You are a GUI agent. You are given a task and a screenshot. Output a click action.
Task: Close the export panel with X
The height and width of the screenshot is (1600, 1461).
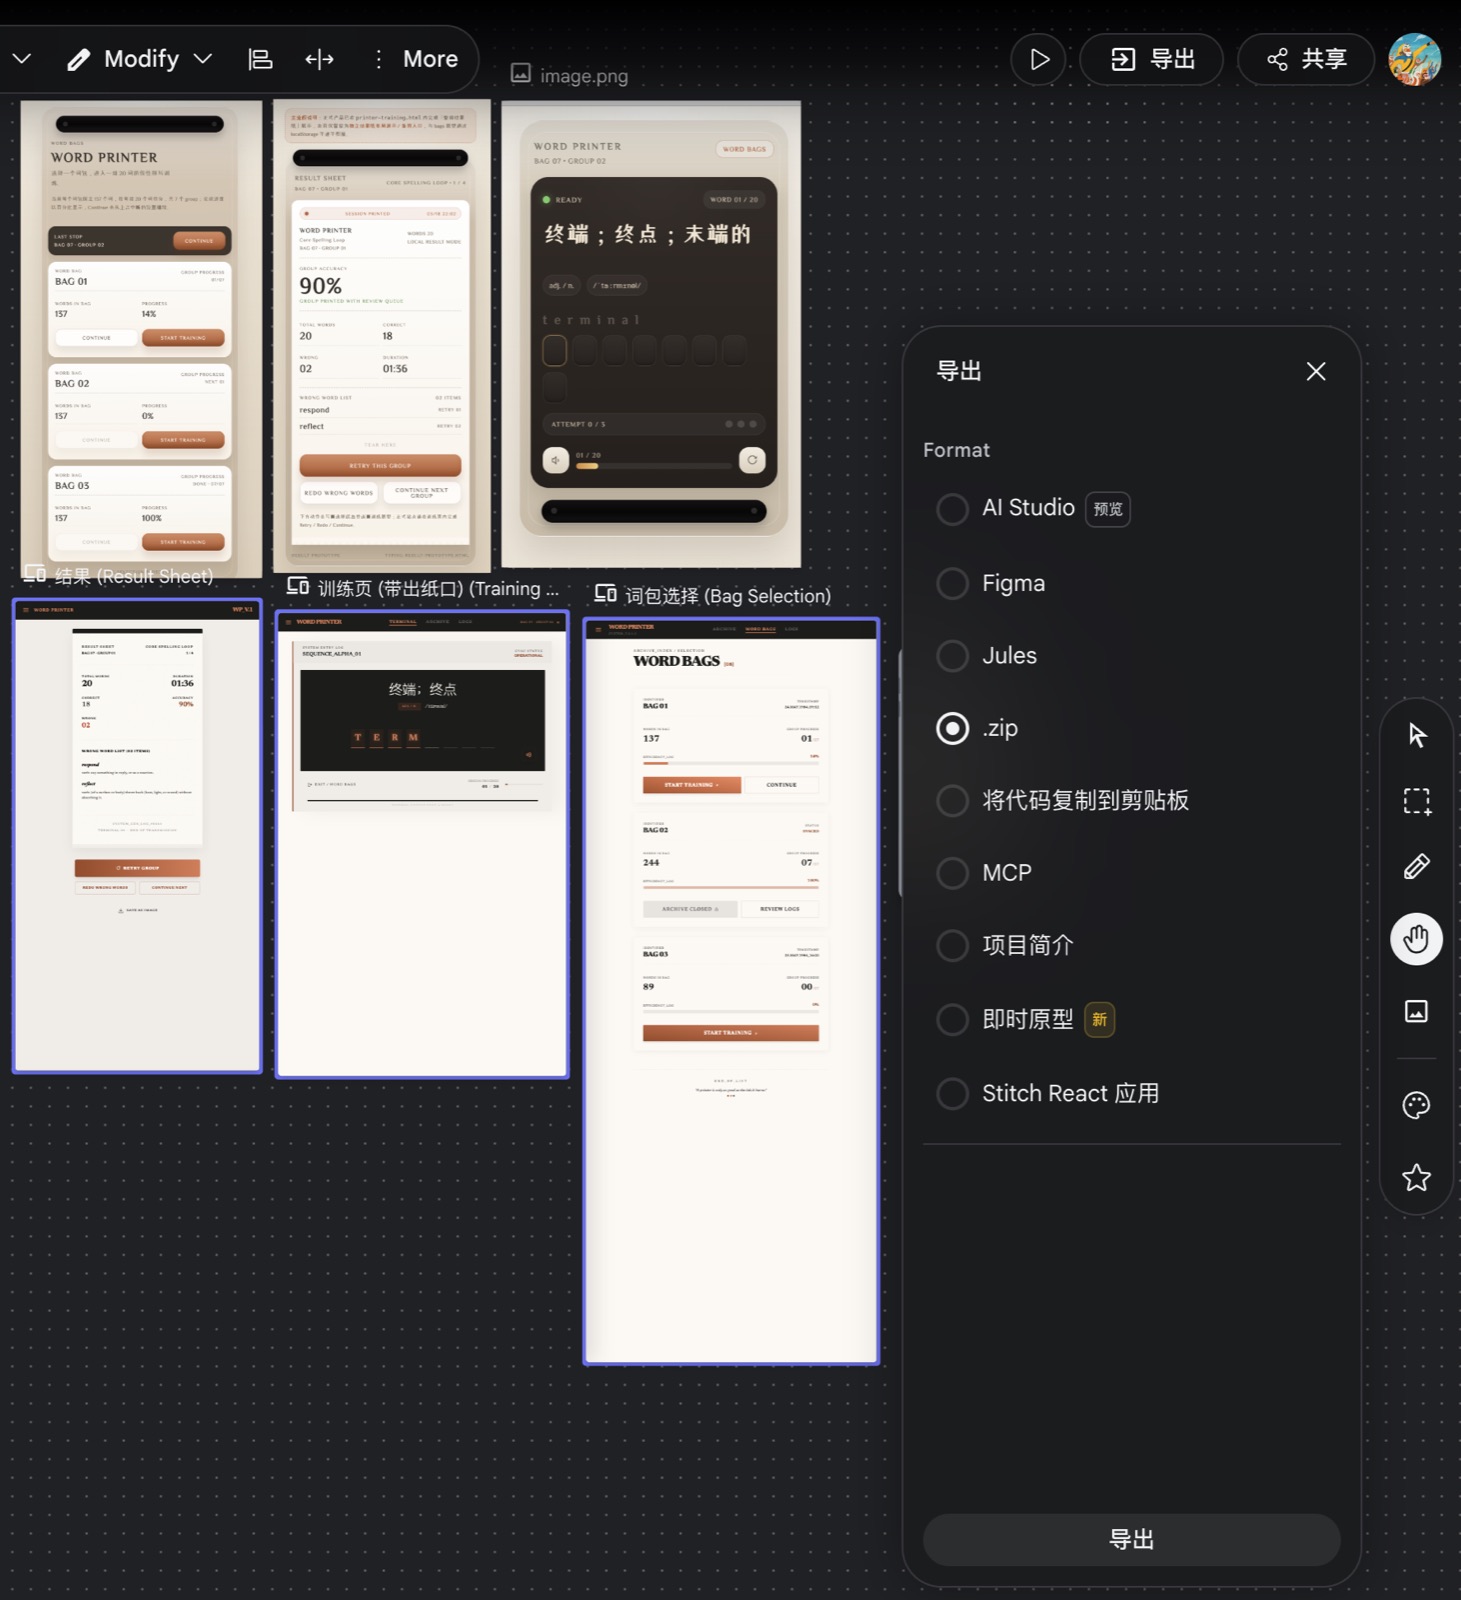(x=1316, y=371)
